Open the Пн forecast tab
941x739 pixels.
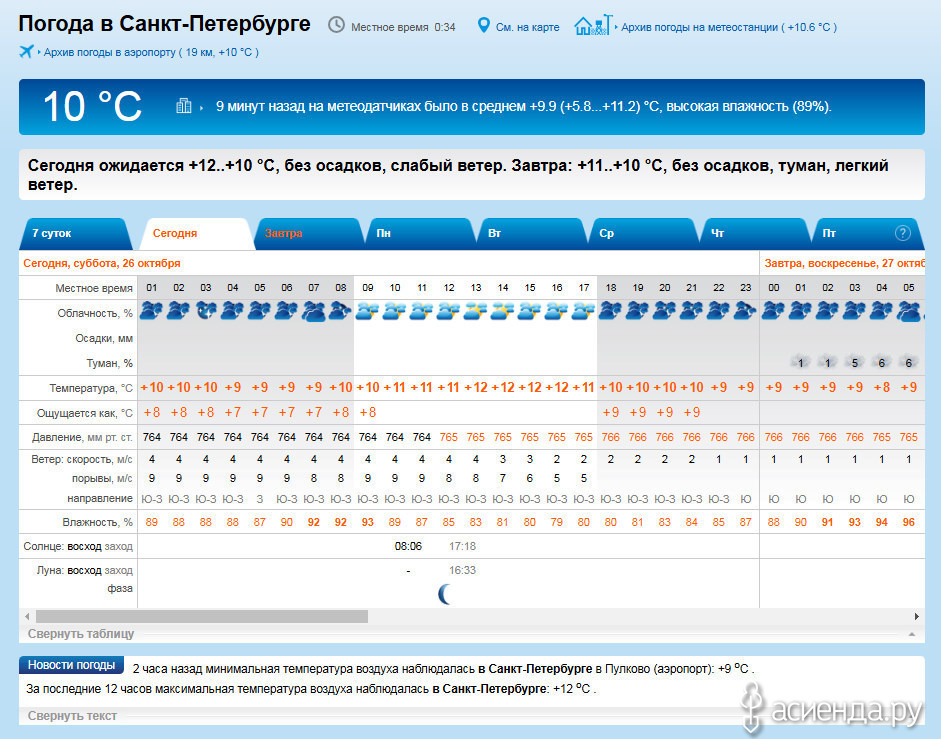421,234
